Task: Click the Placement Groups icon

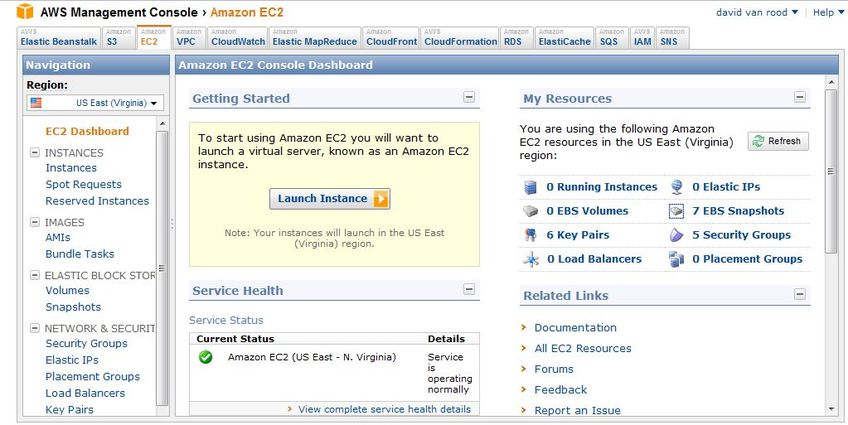Action: click(677, 260)
